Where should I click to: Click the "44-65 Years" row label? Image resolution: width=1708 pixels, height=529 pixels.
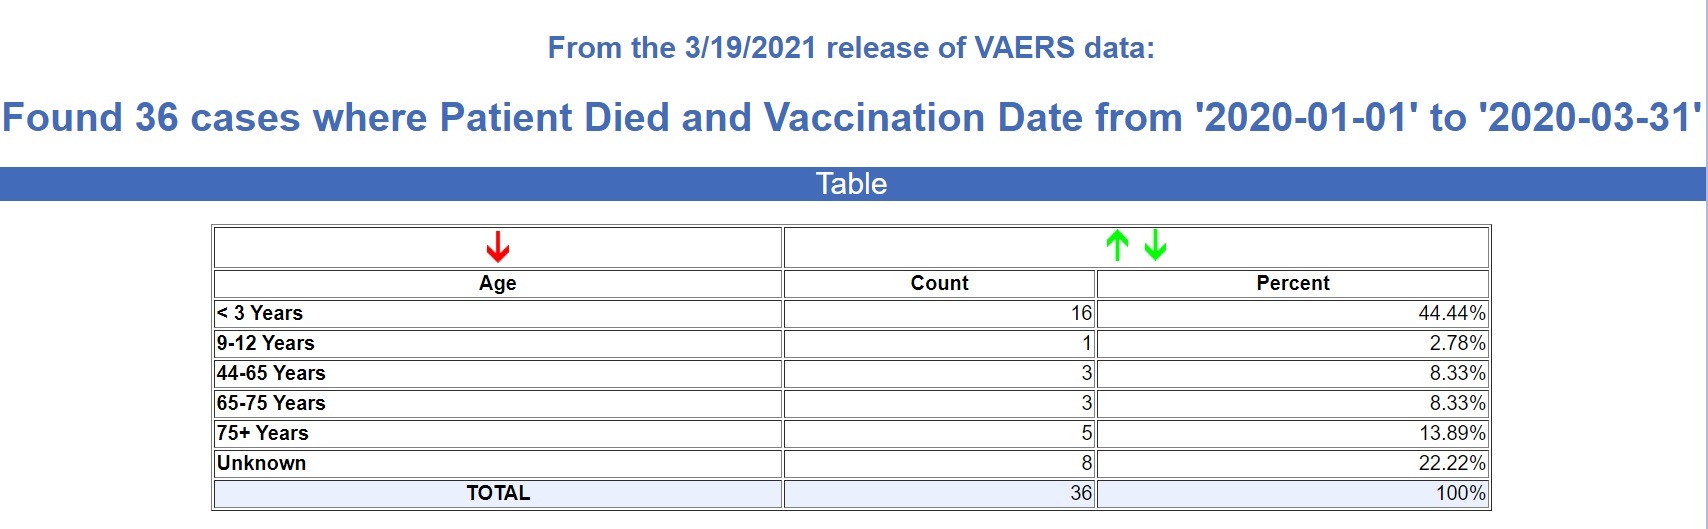pos(271,373)
